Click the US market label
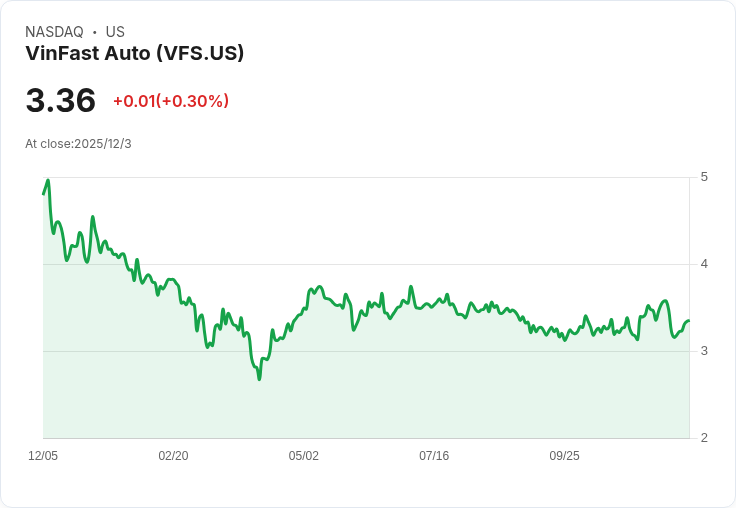The image size is (736, 508). coord(115,32)
